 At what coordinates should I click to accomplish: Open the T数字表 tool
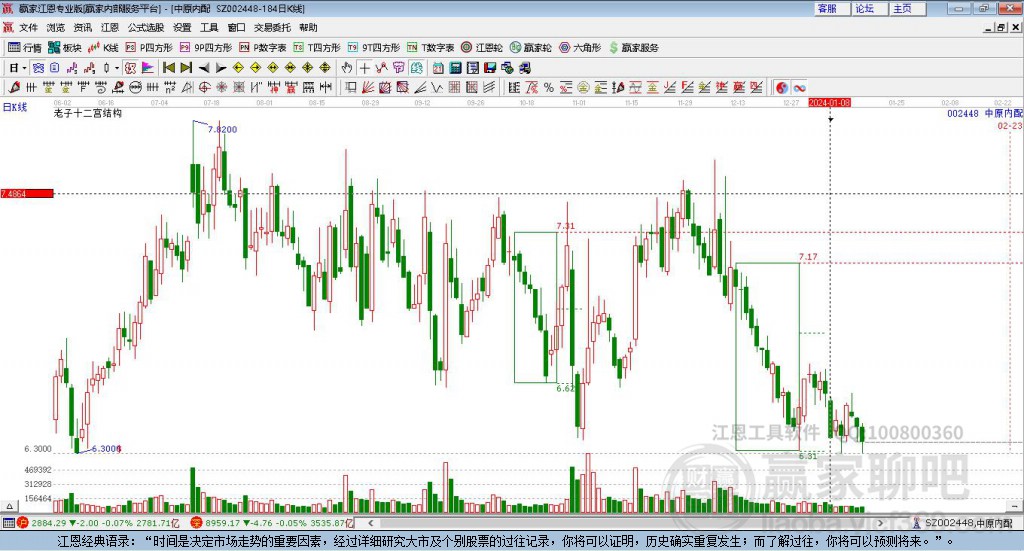(x=430, y=48)
